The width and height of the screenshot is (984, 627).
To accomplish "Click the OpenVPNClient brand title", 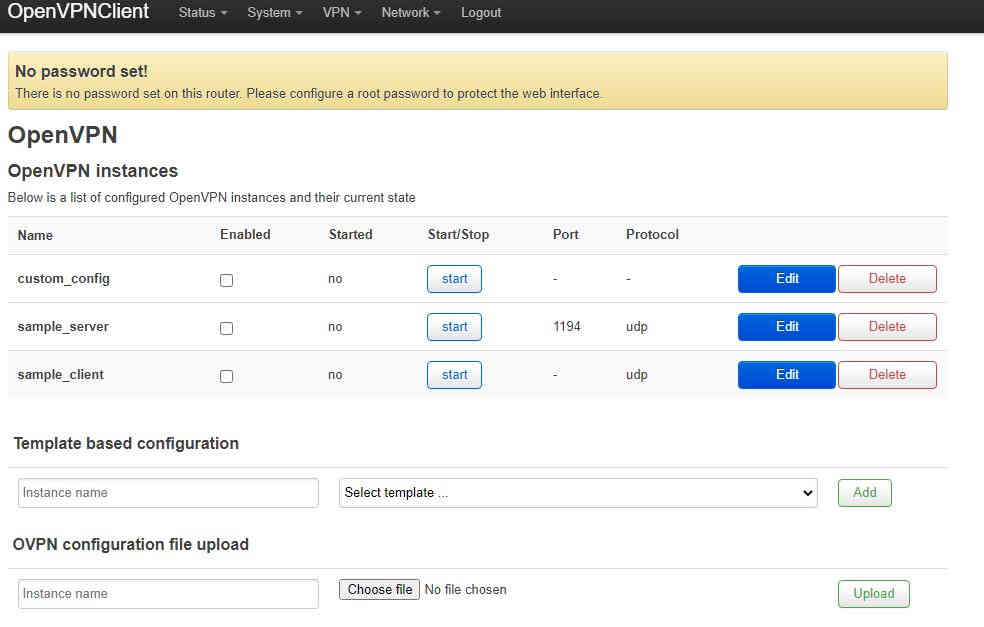I will click(x=78, y=11).
